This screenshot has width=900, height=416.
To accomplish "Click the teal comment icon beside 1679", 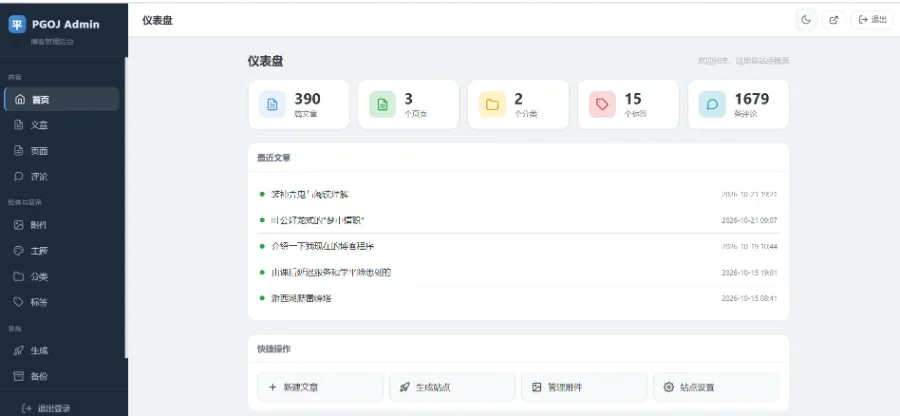I will (x=712, y=104).
